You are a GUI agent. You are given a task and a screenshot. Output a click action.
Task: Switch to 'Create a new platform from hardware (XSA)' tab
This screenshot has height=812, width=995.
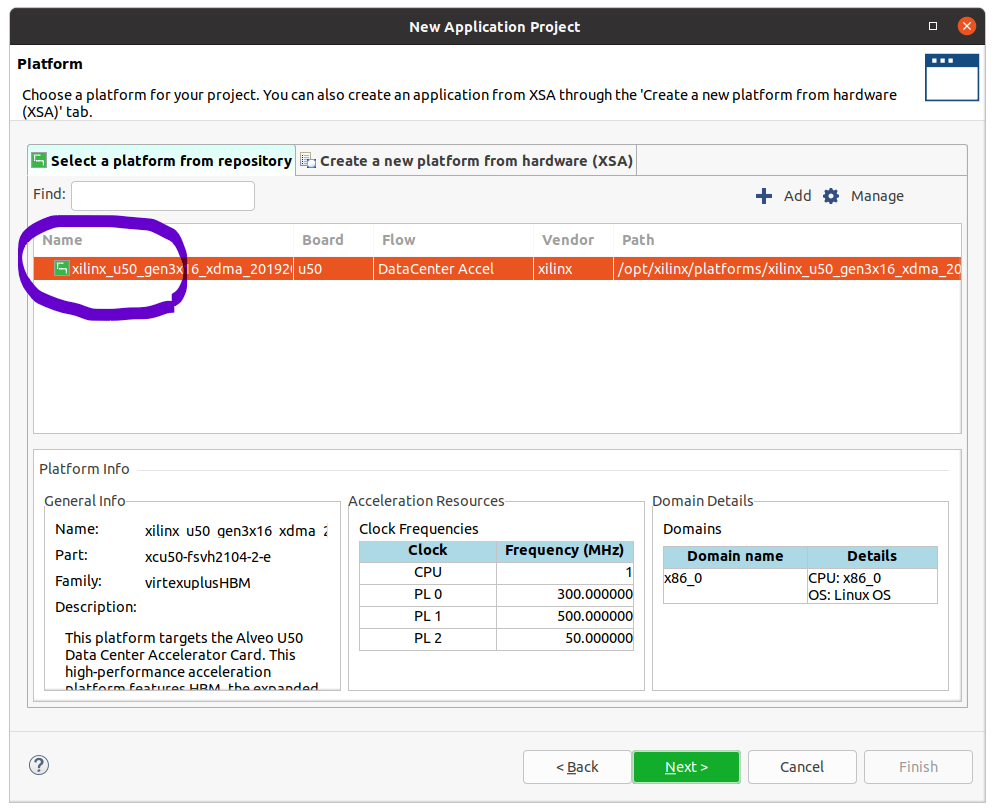[x=475, y=161]
